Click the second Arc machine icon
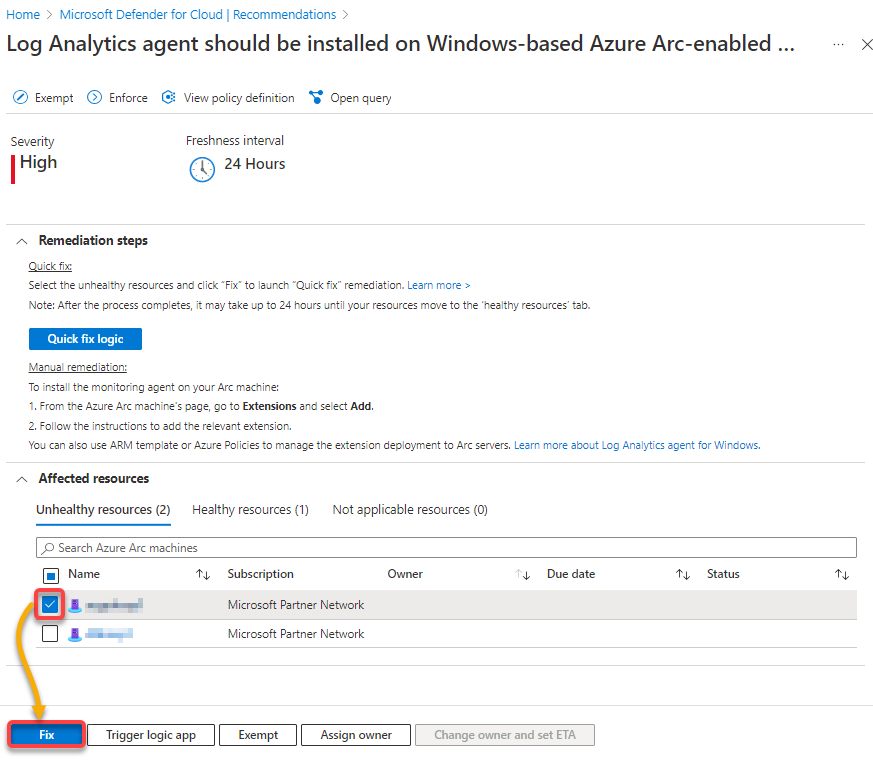873x767 pixels. click(x=75, y=635)
